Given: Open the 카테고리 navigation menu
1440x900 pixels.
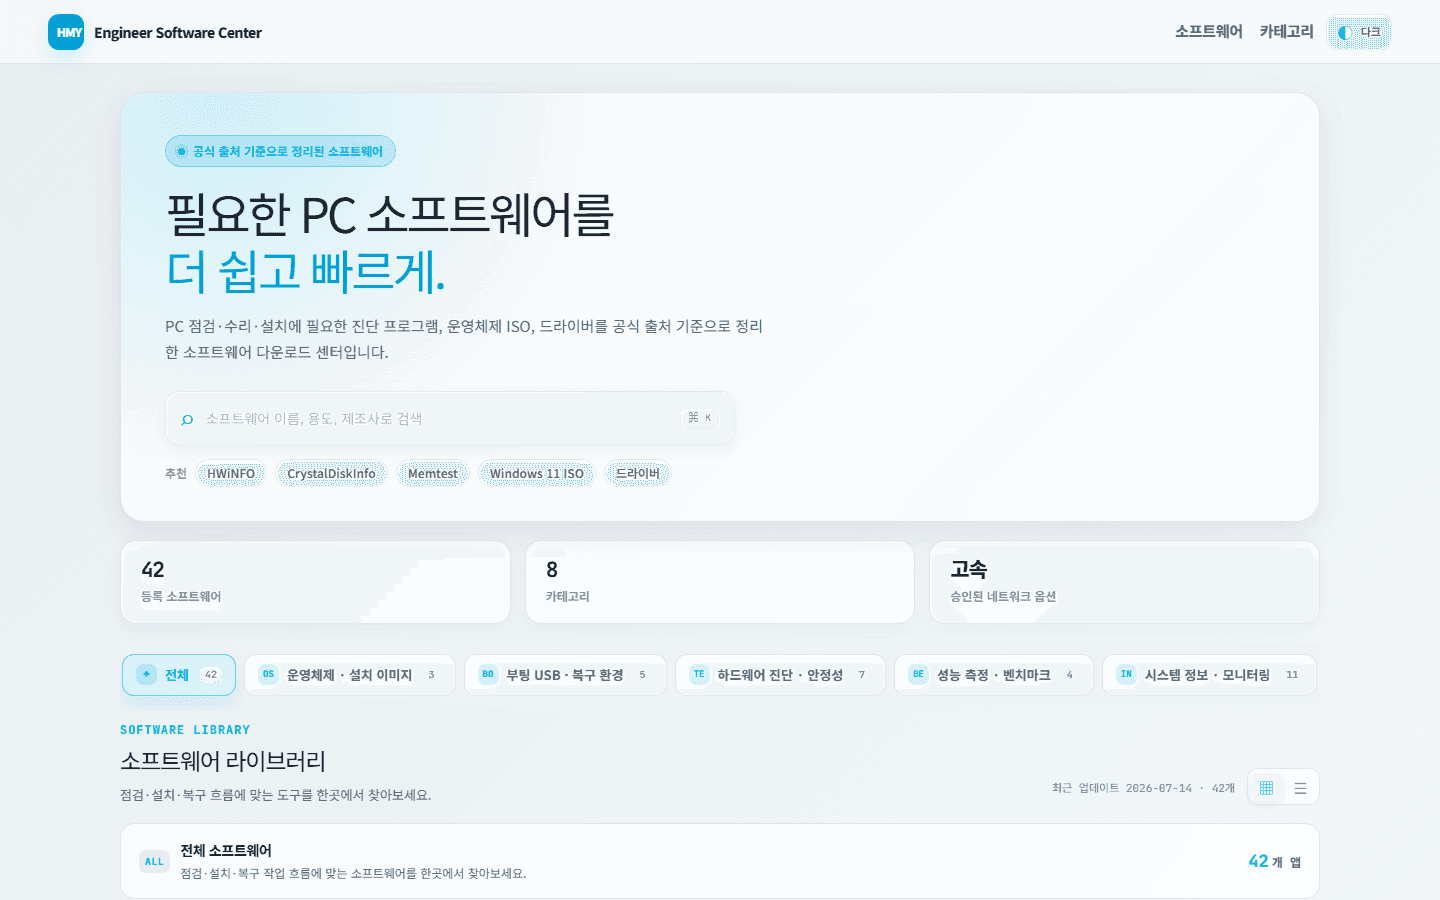Looking at the screenshot, I should [x=1286, y=32].
